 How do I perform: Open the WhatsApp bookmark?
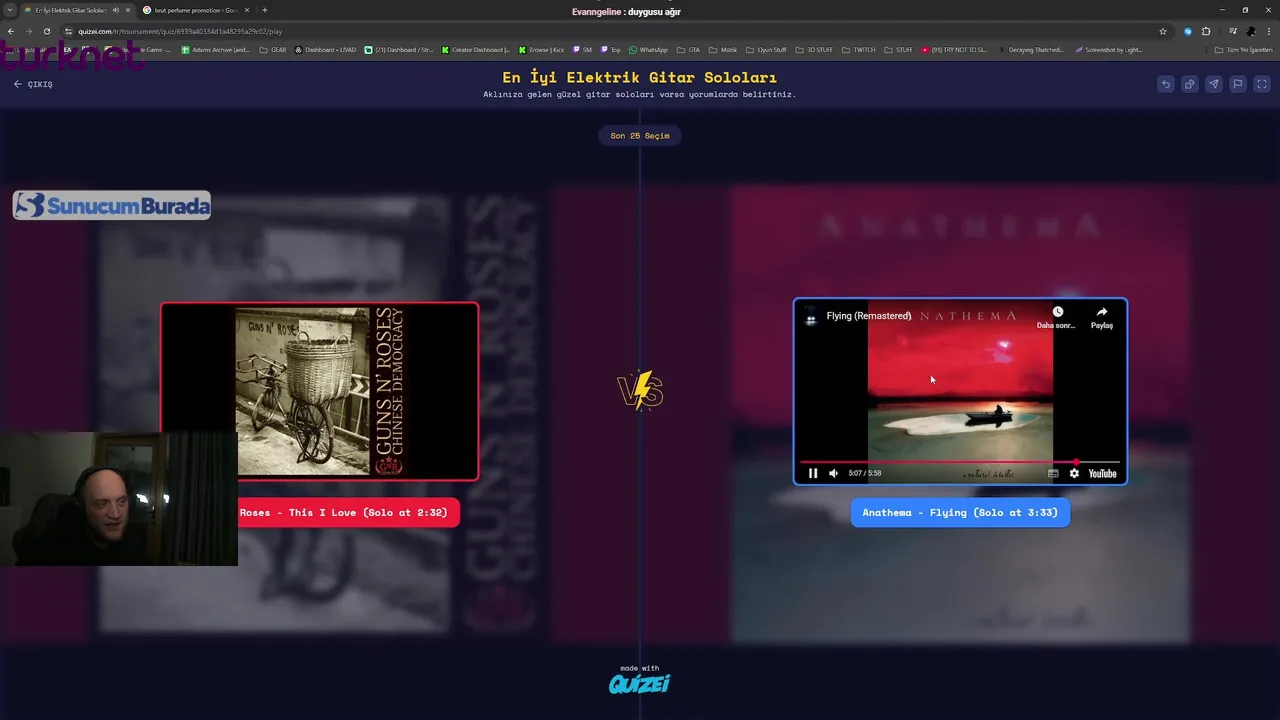648,50
